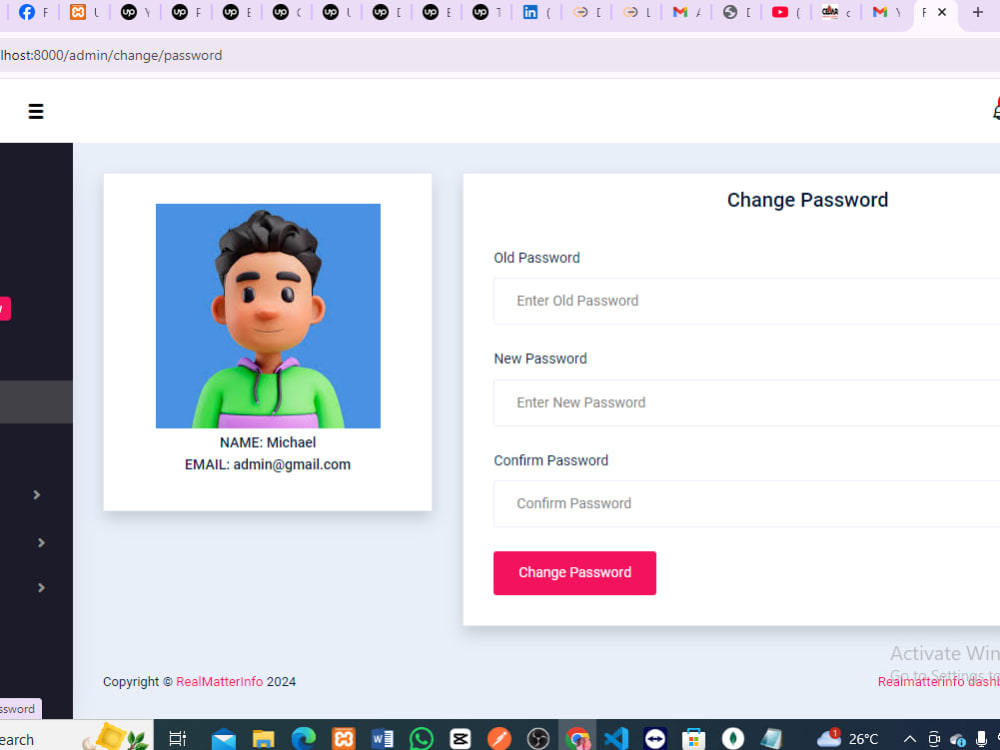Switch to the Facebook browser tab

[x=33, y=12]
